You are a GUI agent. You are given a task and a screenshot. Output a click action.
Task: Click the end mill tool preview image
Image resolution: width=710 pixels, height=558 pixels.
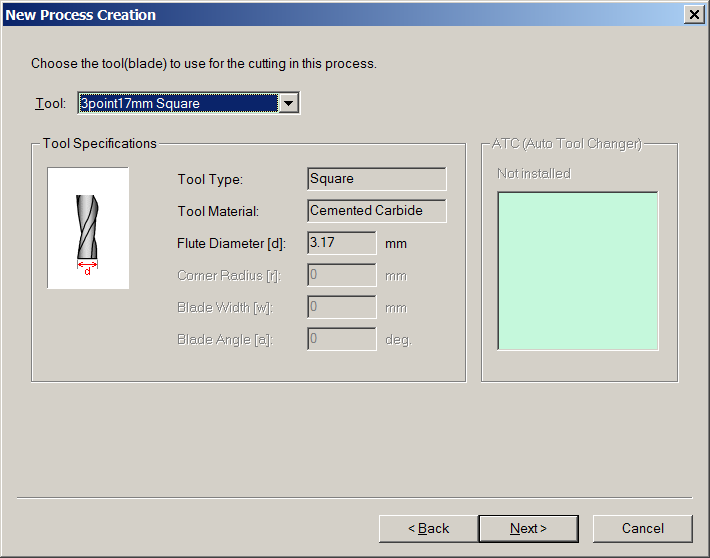coord(88,228)
